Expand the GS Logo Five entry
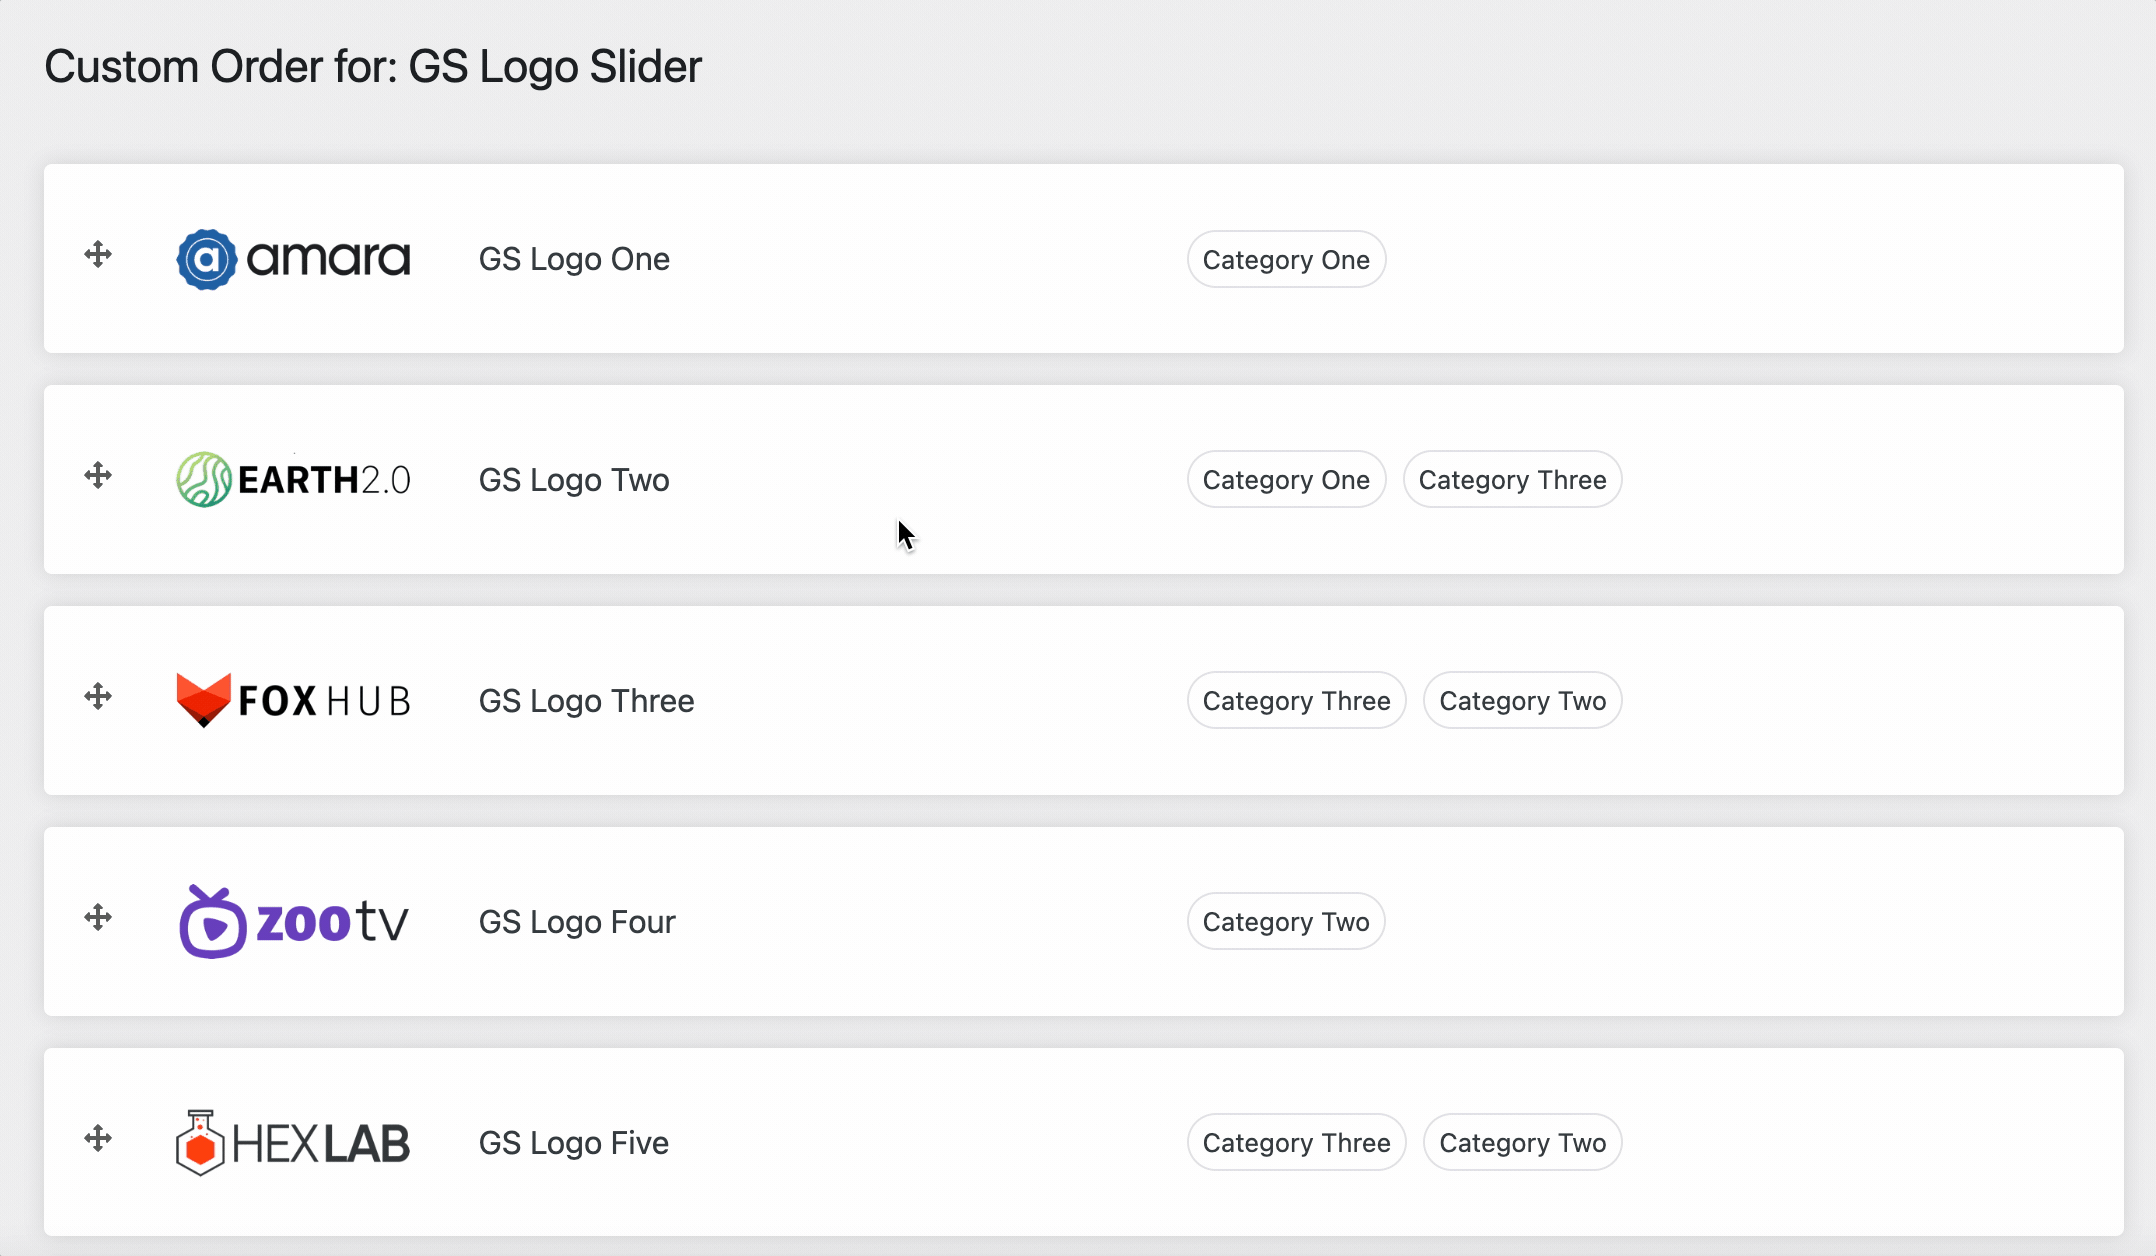 pos(574,1141)
